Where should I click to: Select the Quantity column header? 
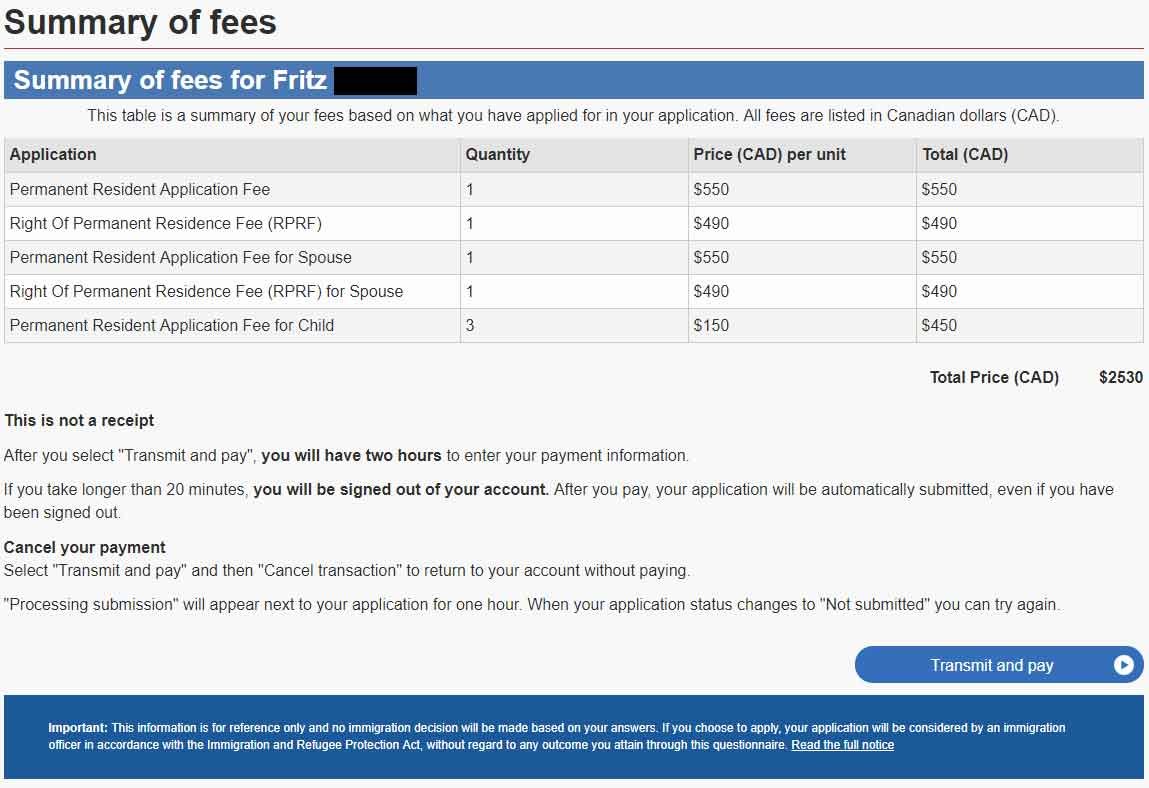(x=498, y=154)
